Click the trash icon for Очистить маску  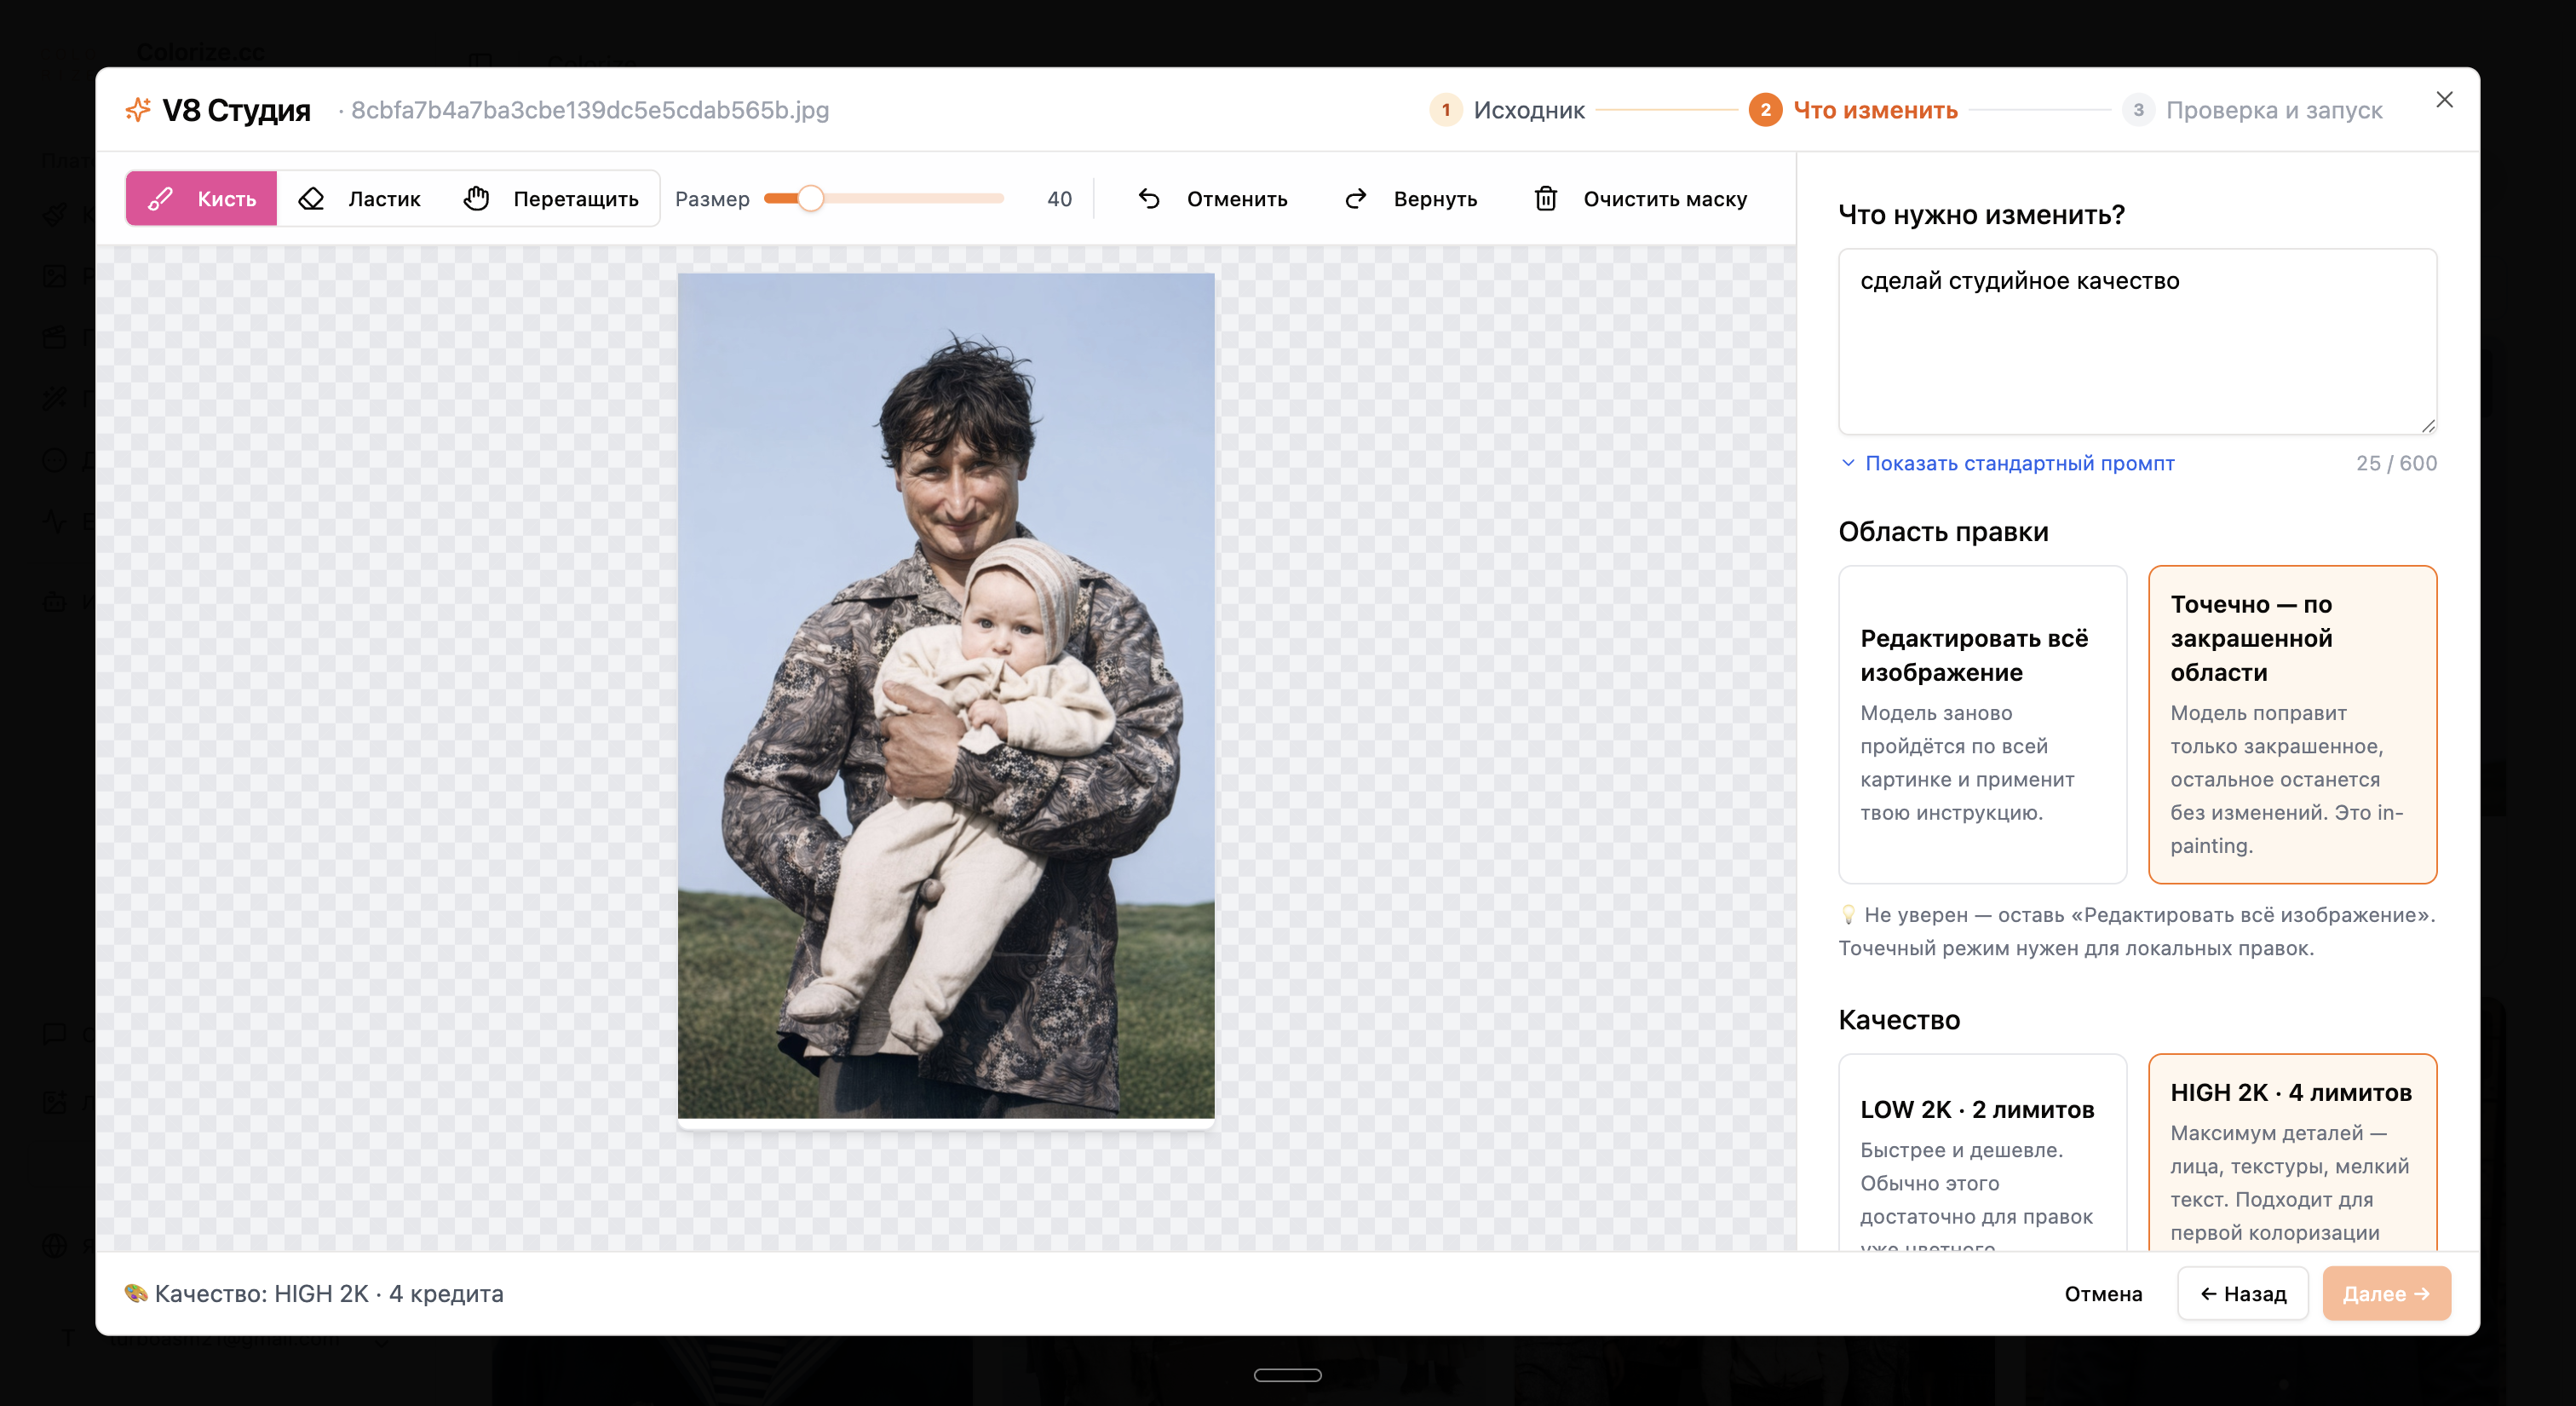click(x=1546, y=199)
